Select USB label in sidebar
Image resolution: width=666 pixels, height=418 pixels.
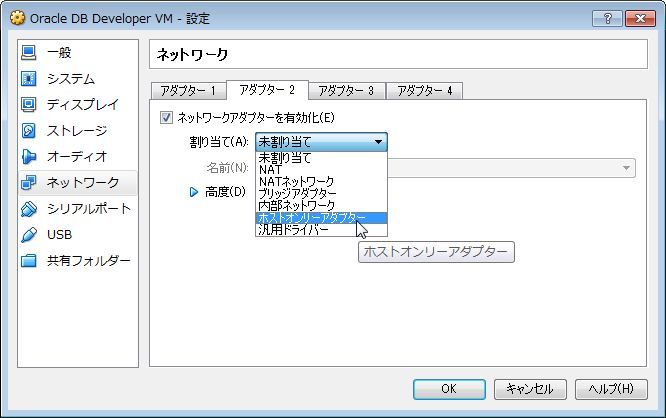[x=59, y=234]
